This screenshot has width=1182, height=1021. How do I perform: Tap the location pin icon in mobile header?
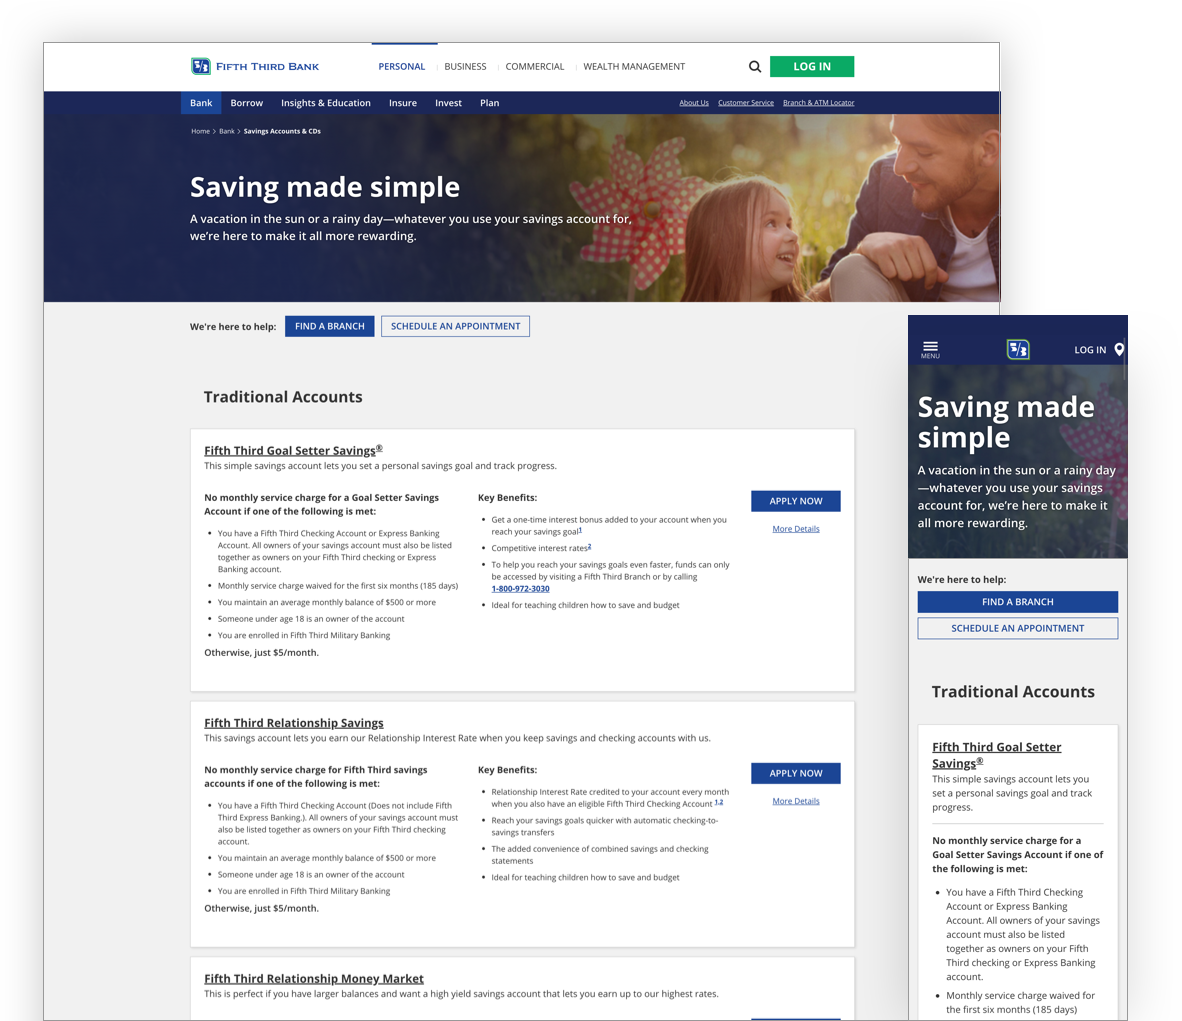(x=1119, y=349)
